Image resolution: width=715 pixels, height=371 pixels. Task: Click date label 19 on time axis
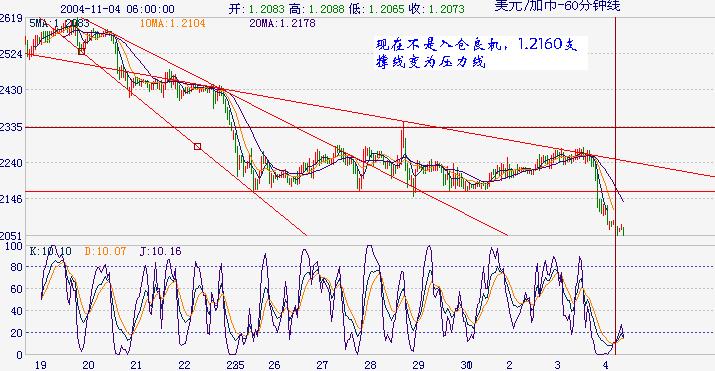[40, 365]
